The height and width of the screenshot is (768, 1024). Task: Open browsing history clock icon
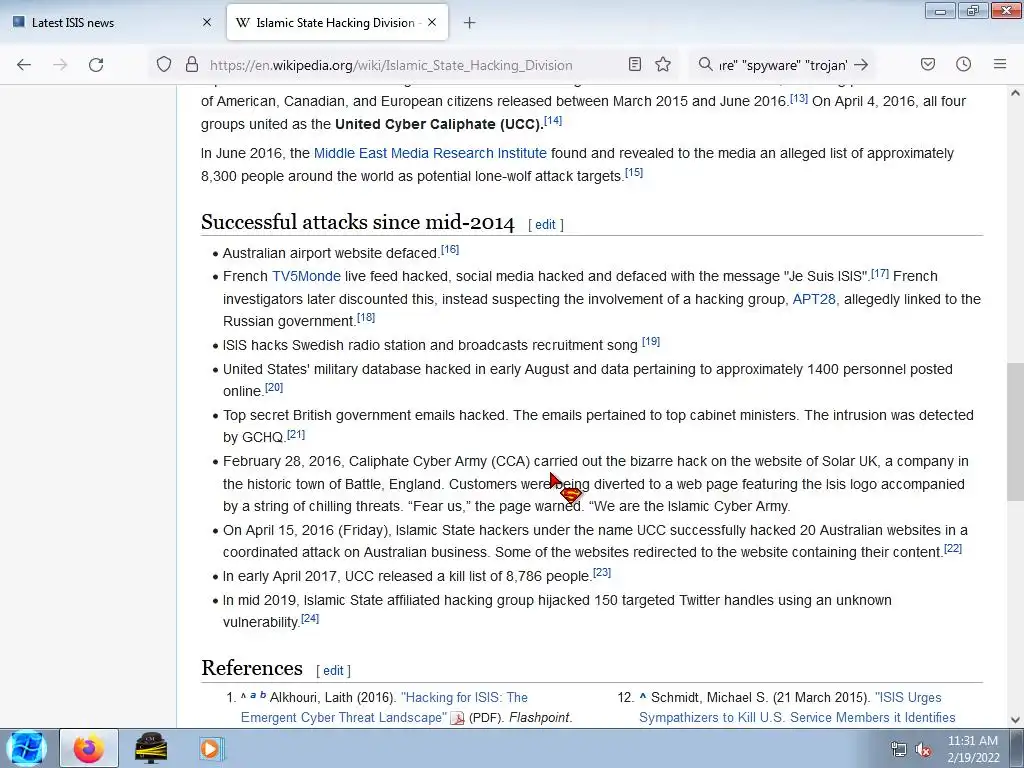point(963,64)
